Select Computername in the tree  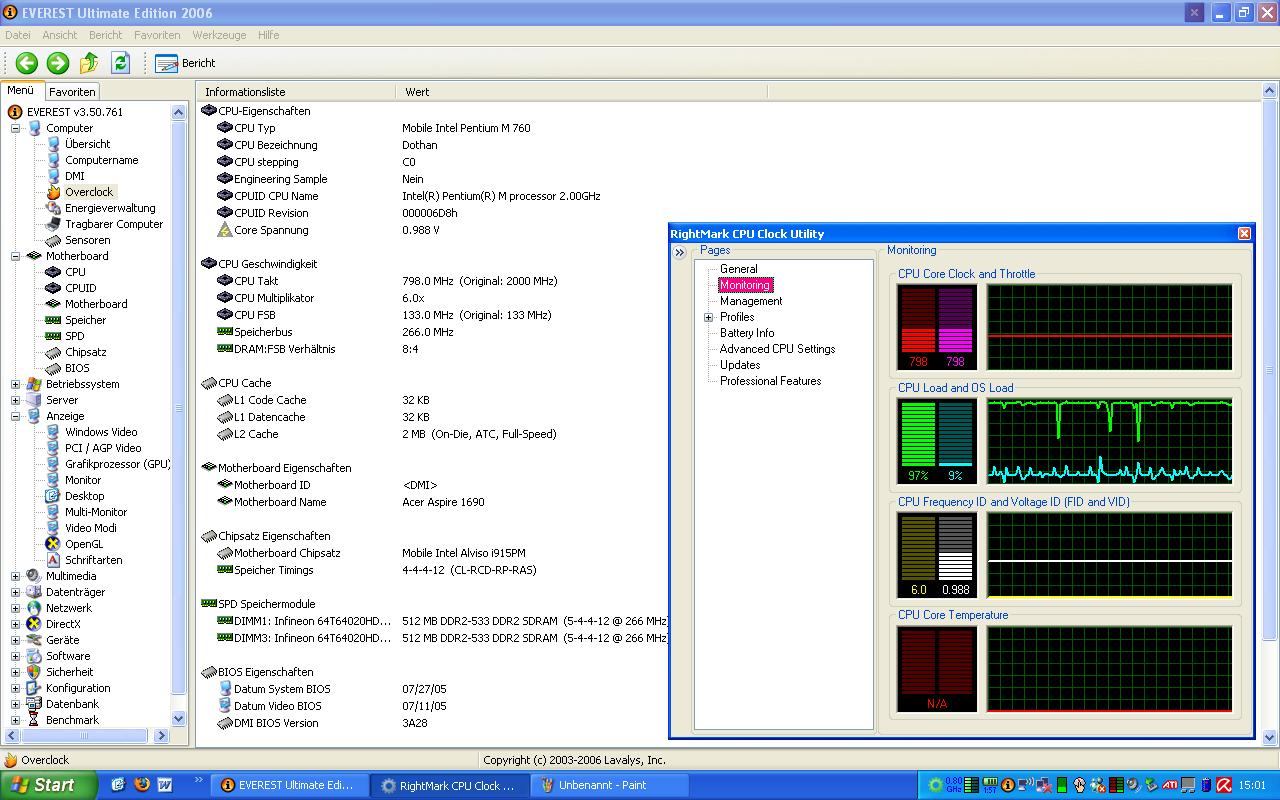point(101,160)
